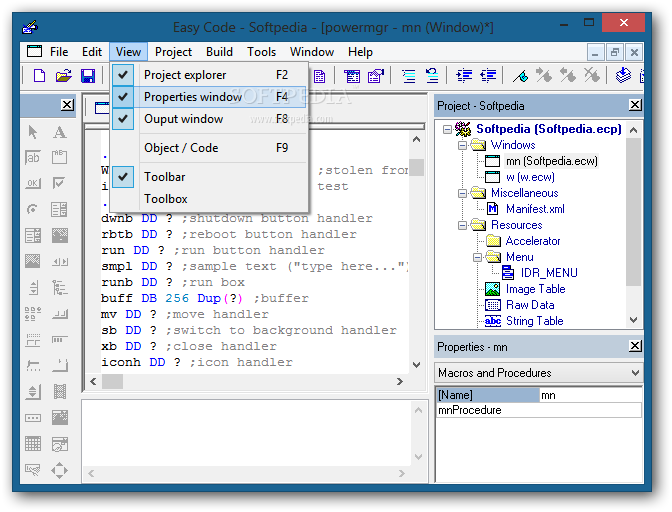Click the properties hand toolbar icon

[x=376, y=76]
